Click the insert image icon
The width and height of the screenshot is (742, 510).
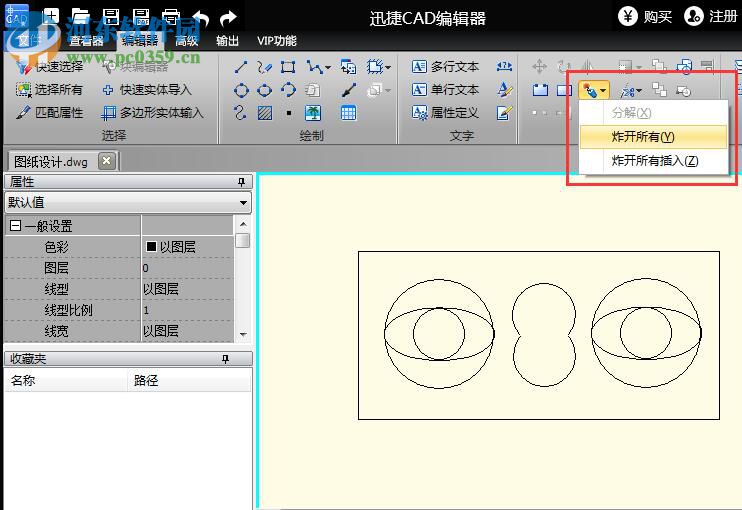click(x=313, y=113)
